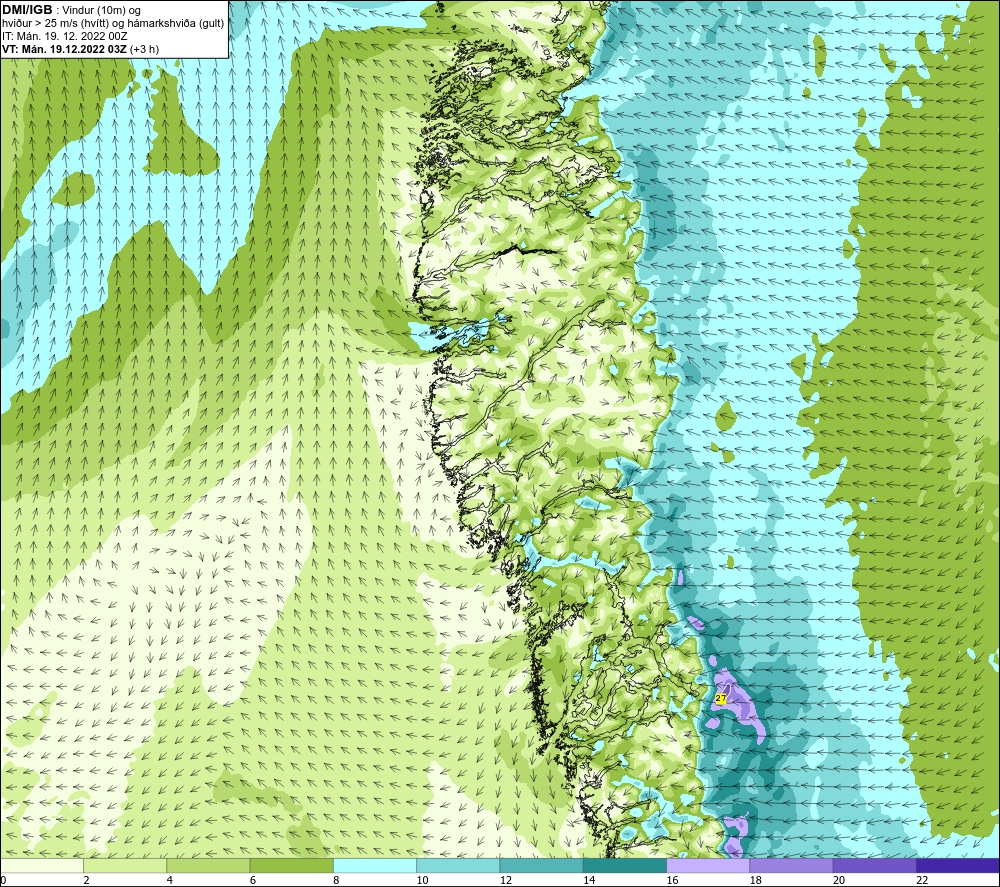
Task: Click the 12-14 m/s legend swatch
Action: tap(541, 865)
